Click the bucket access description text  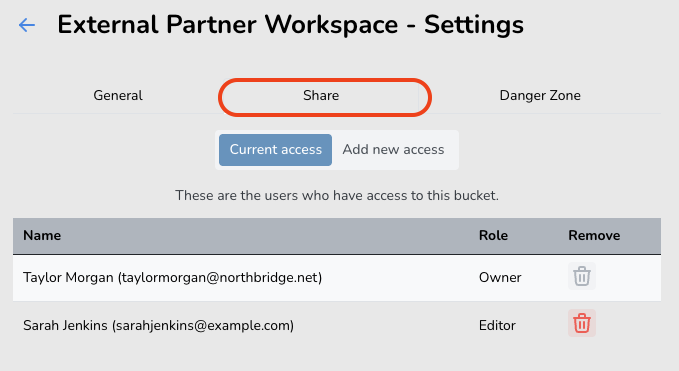[x=337, y=196]
